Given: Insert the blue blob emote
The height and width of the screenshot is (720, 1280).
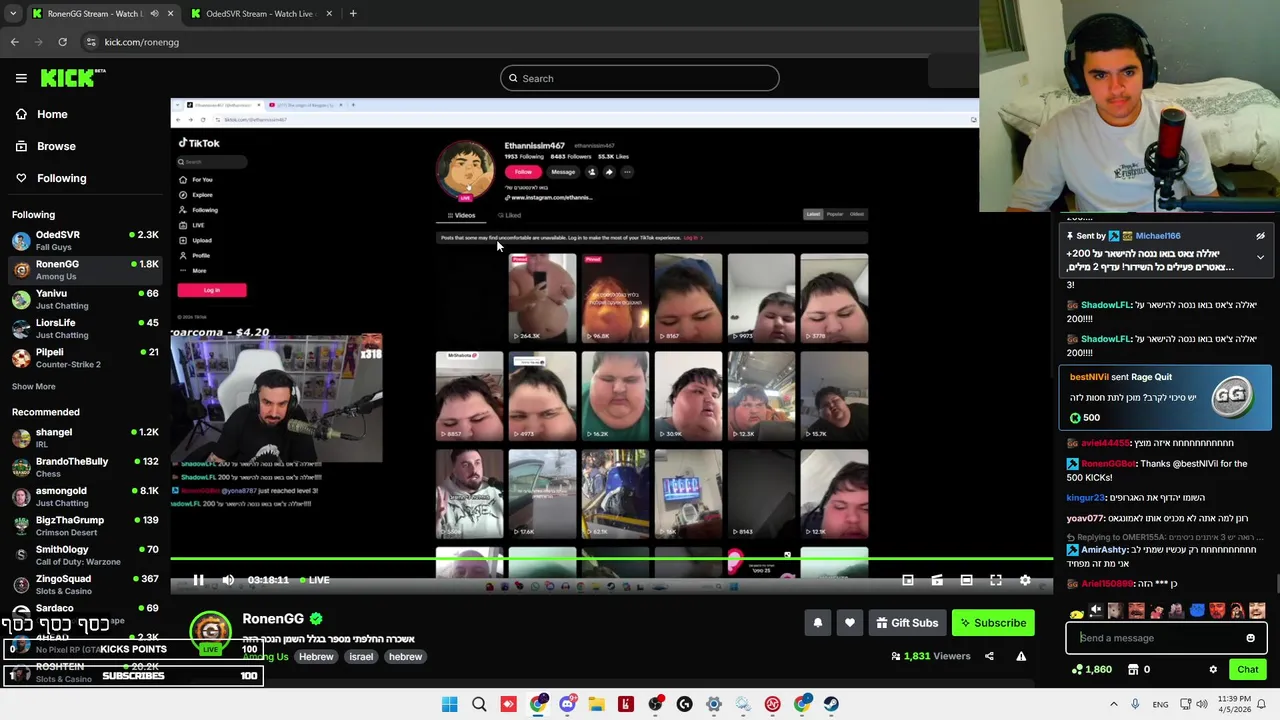Looking at the screenshot, I should [1197, 611].
